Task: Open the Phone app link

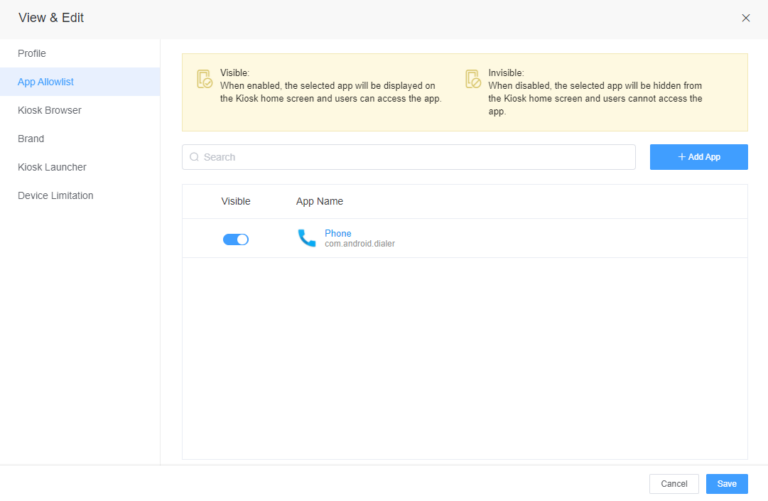Action: click(x=338, y=233)
